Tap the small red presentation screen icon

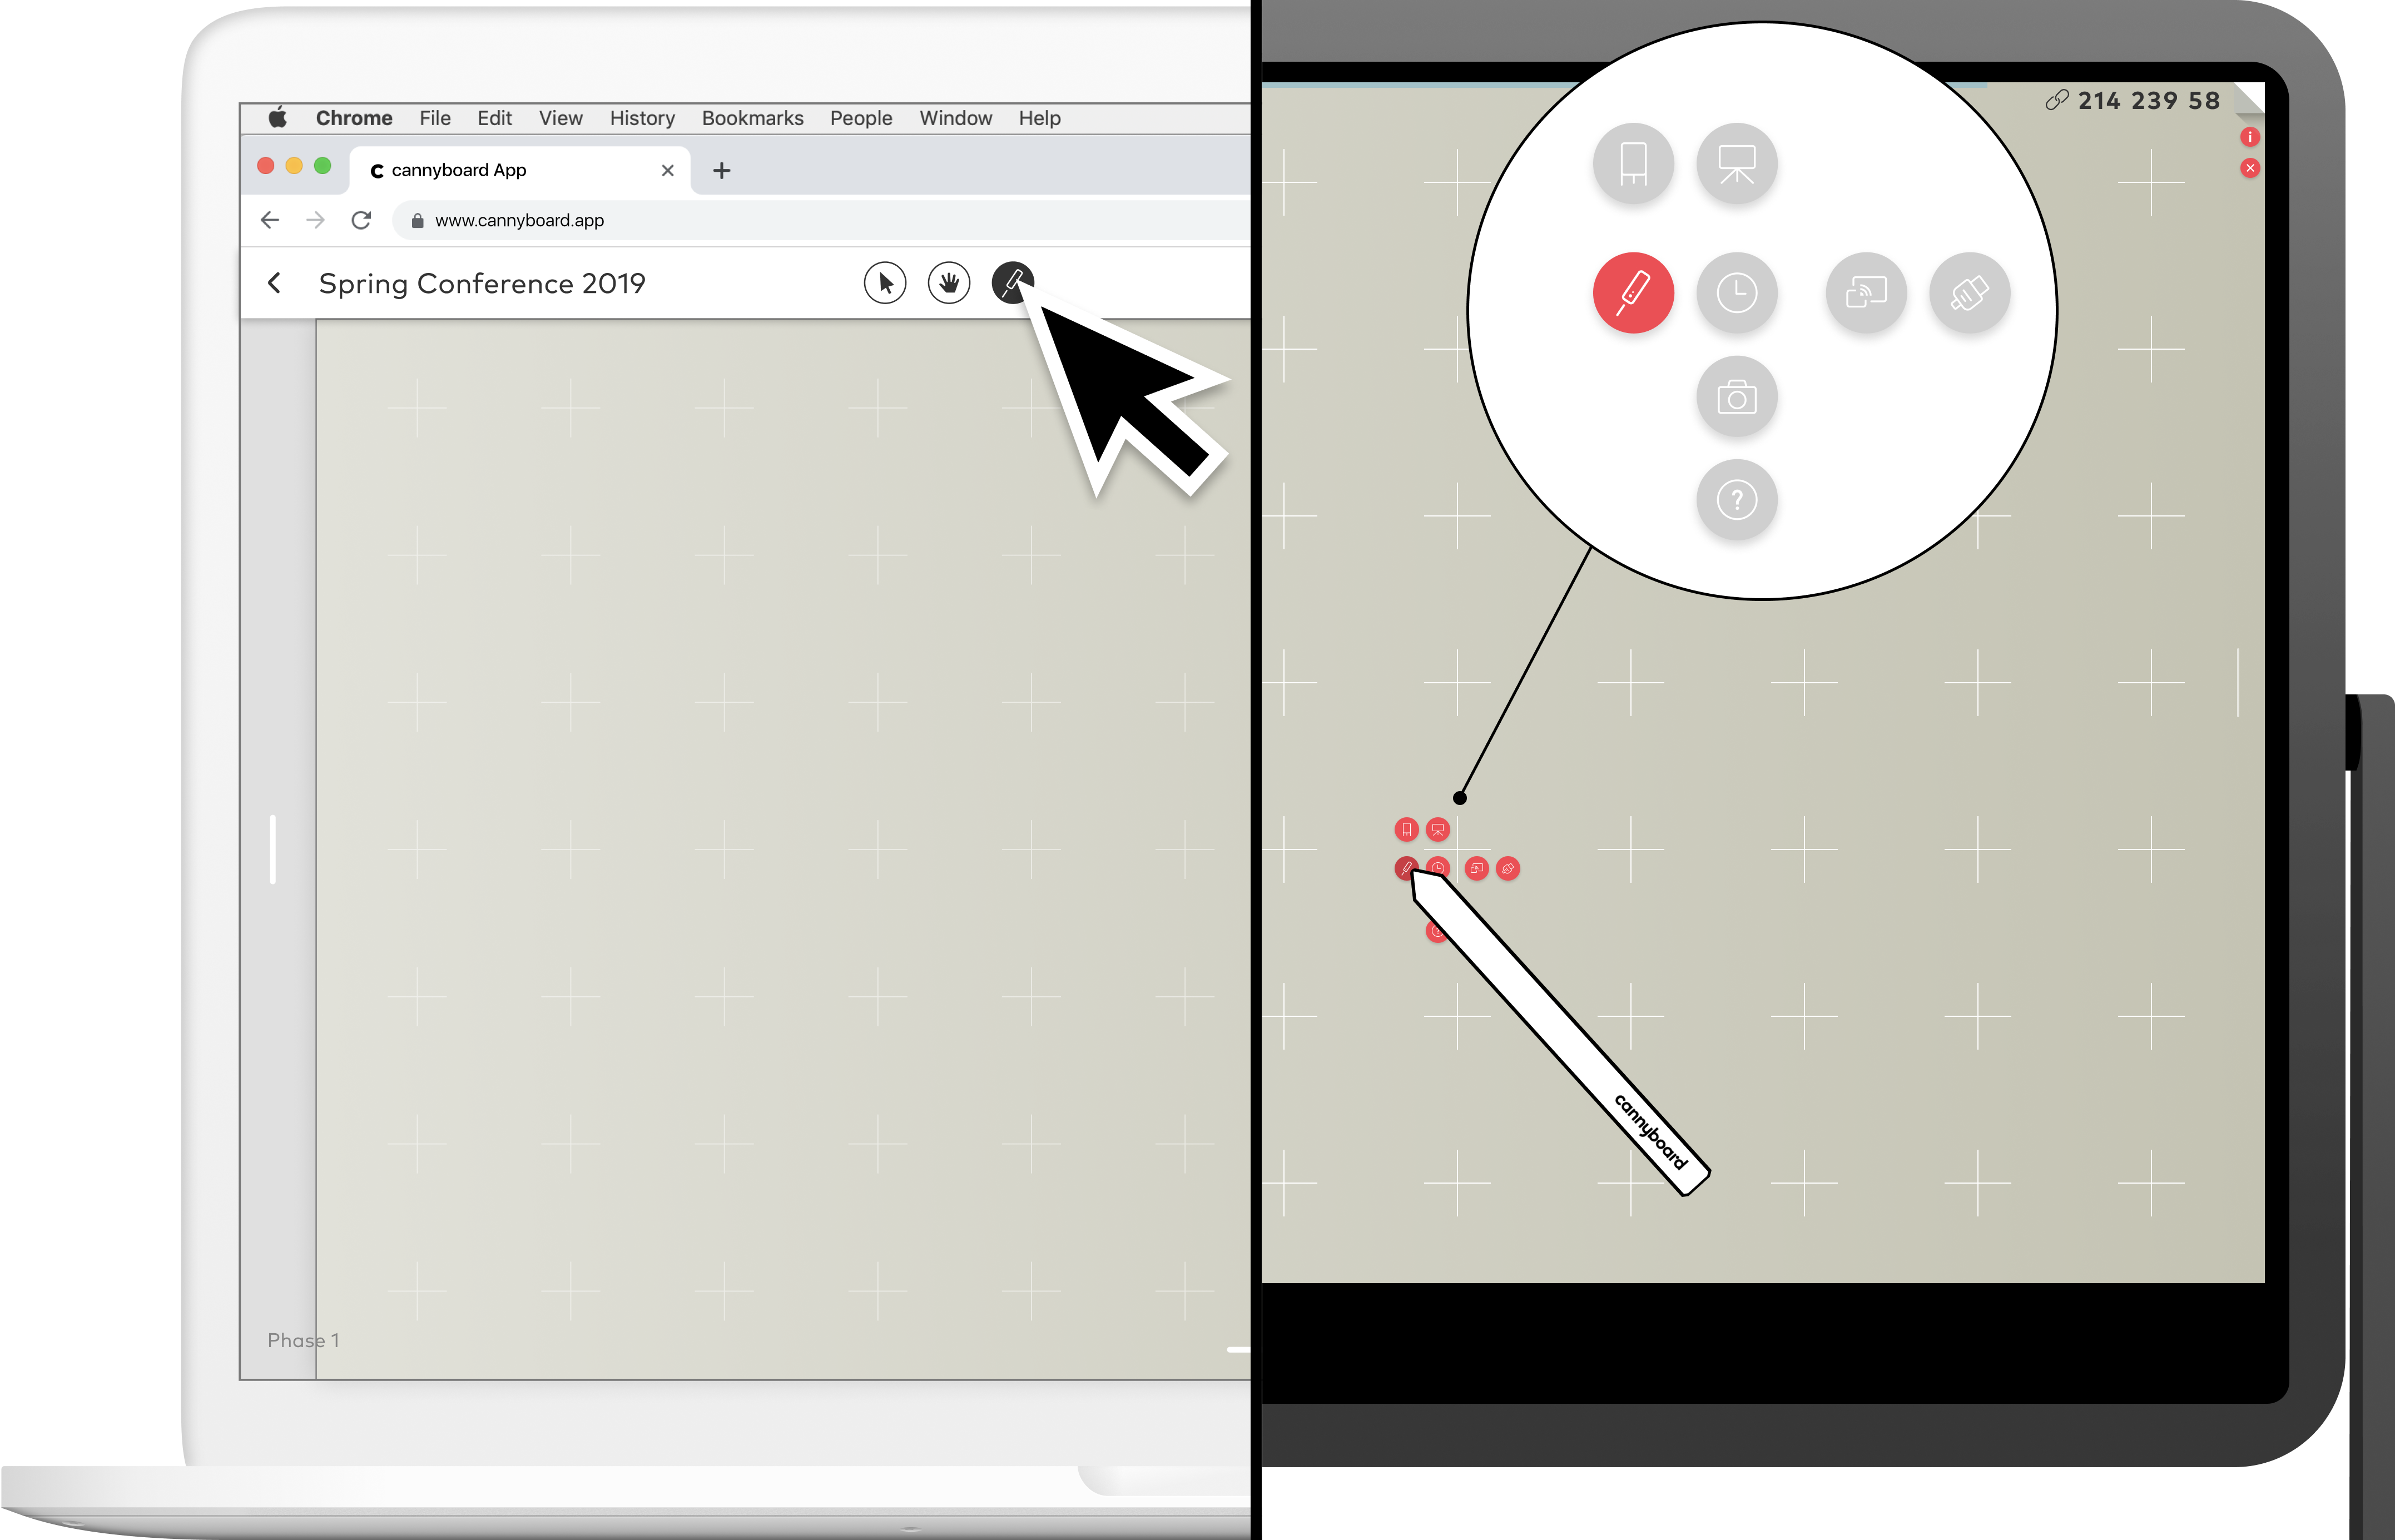[x=1438, y=829]
